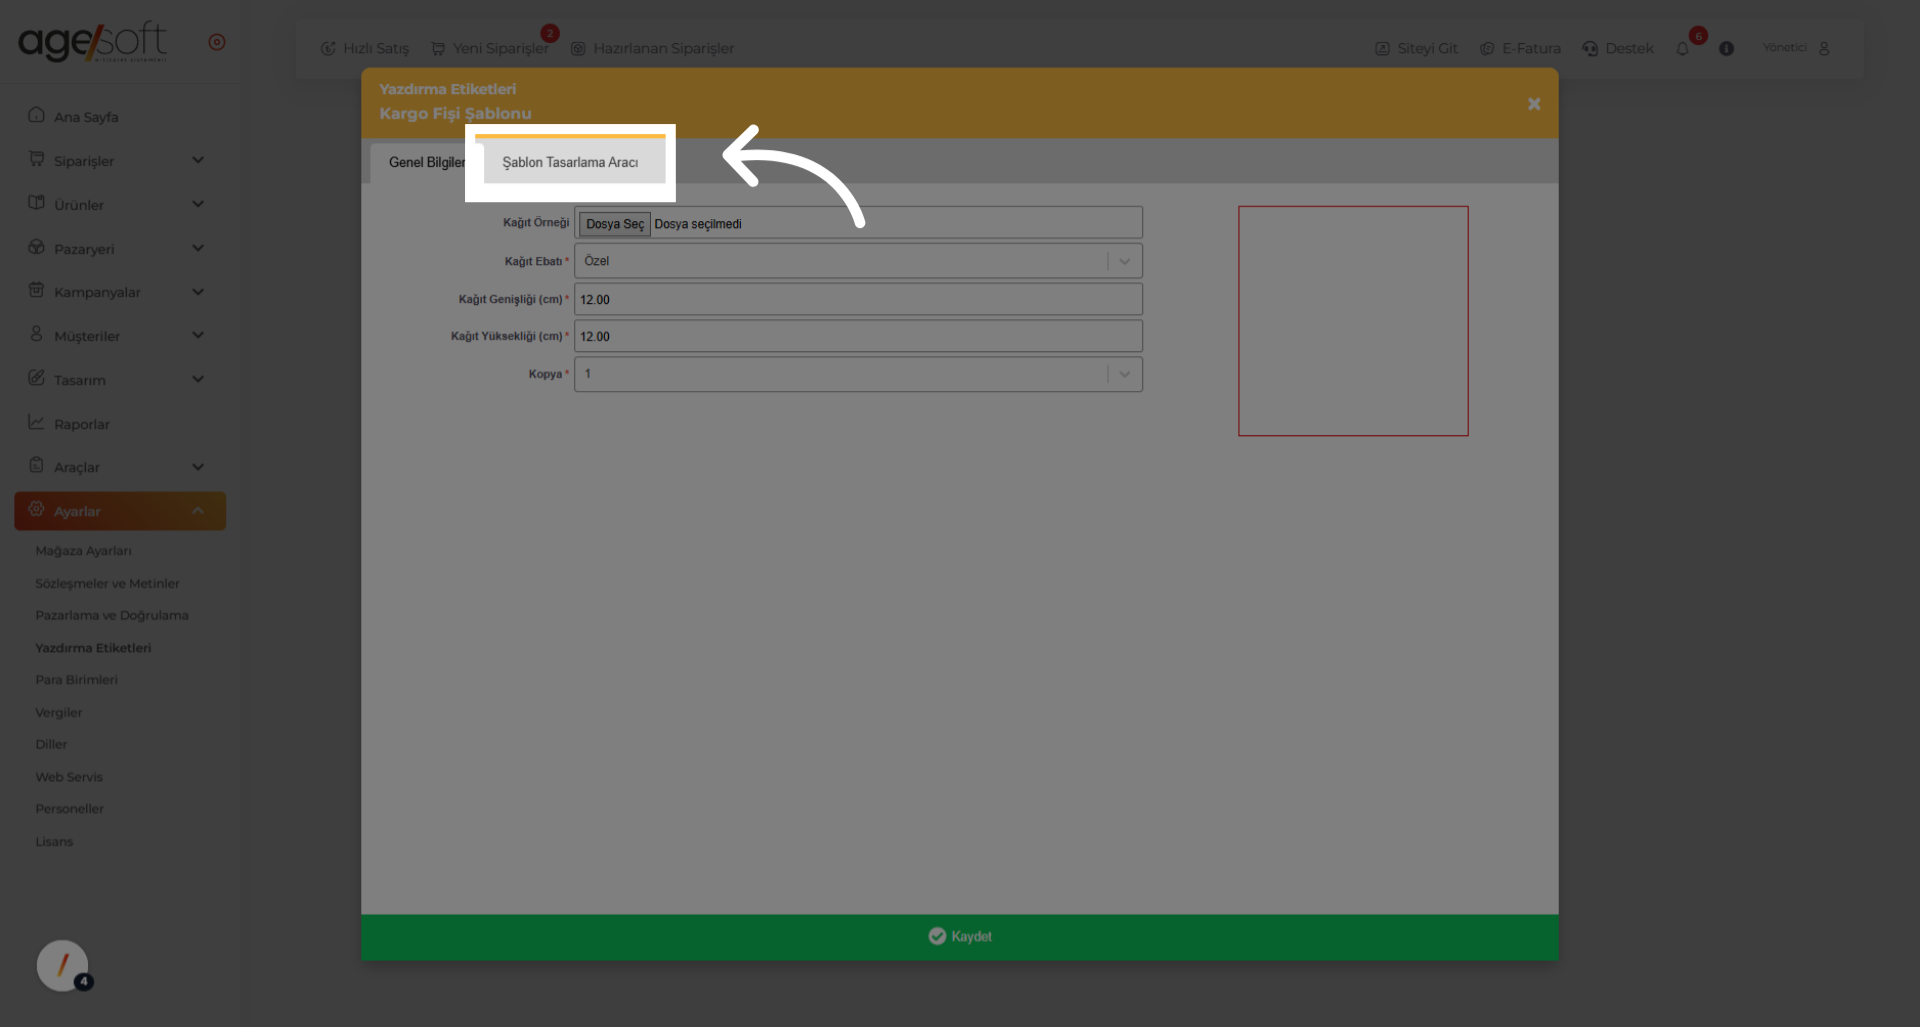Open Yazdırma Etiketleri submenu item

pyautogui.click(x=93, y=648)
